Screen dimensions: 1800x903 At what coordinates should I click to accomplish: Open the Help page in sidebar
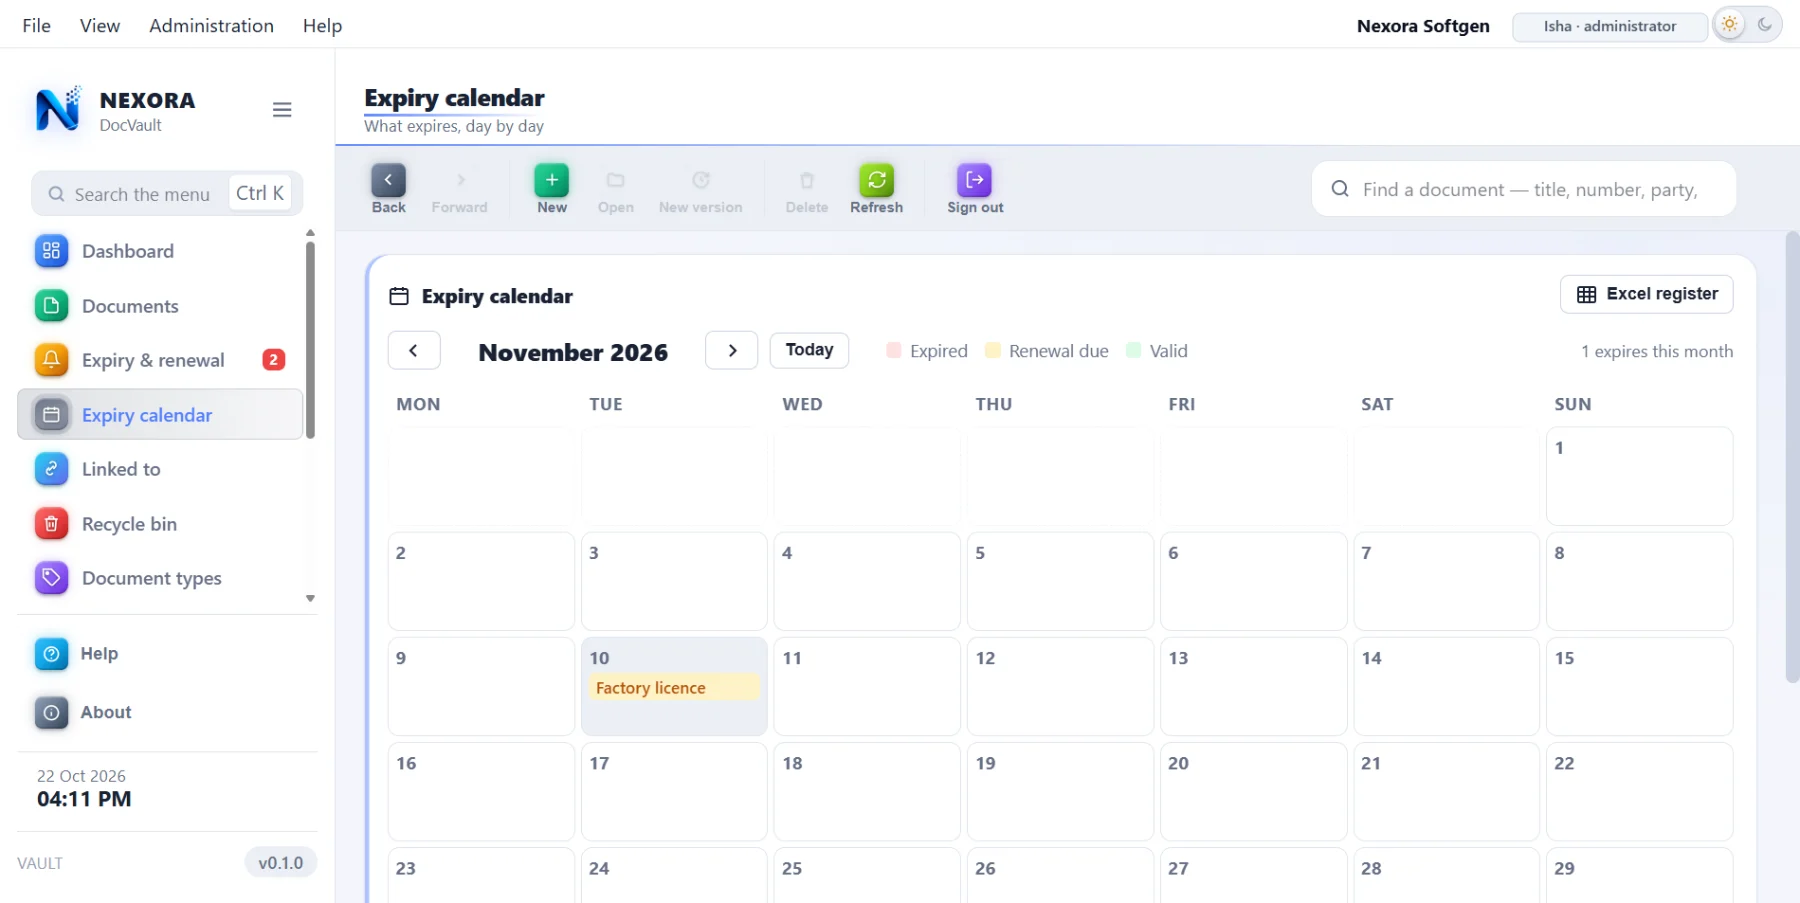click(x=167, y=654)
